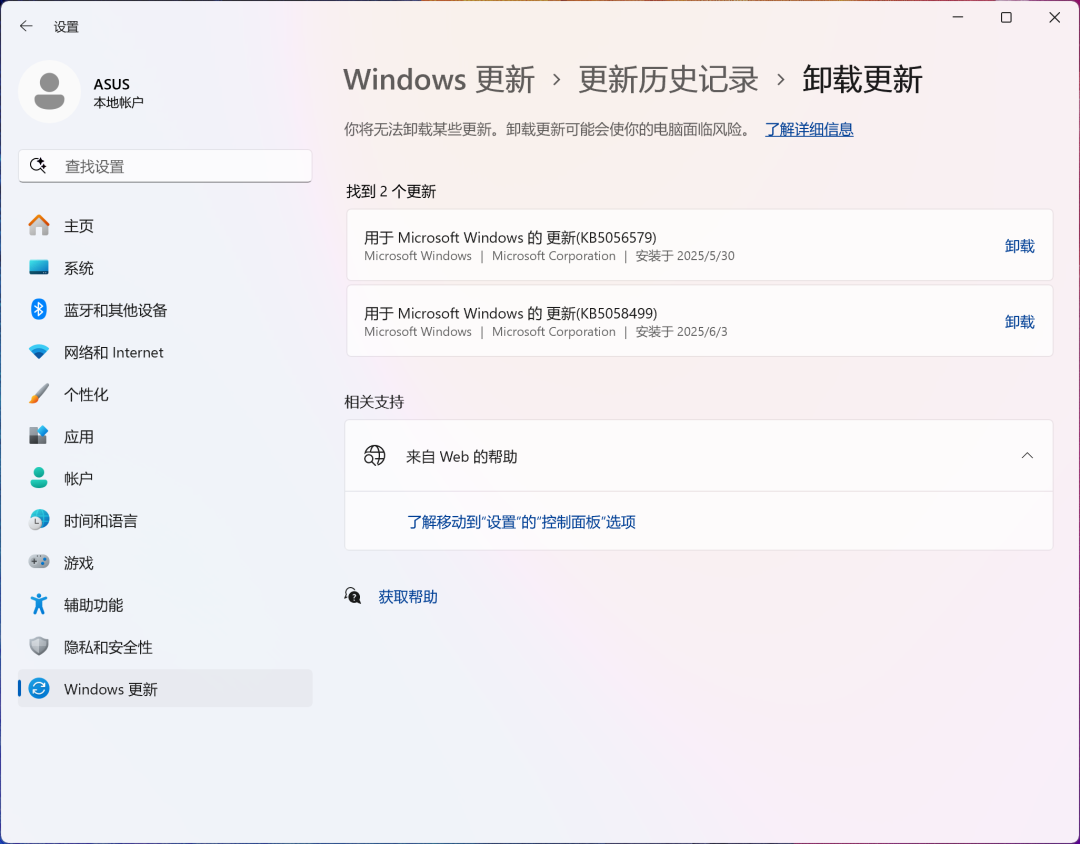Click the 本地帐户 label
Viewport: 1080px width, 844px height.
point(118,103)
